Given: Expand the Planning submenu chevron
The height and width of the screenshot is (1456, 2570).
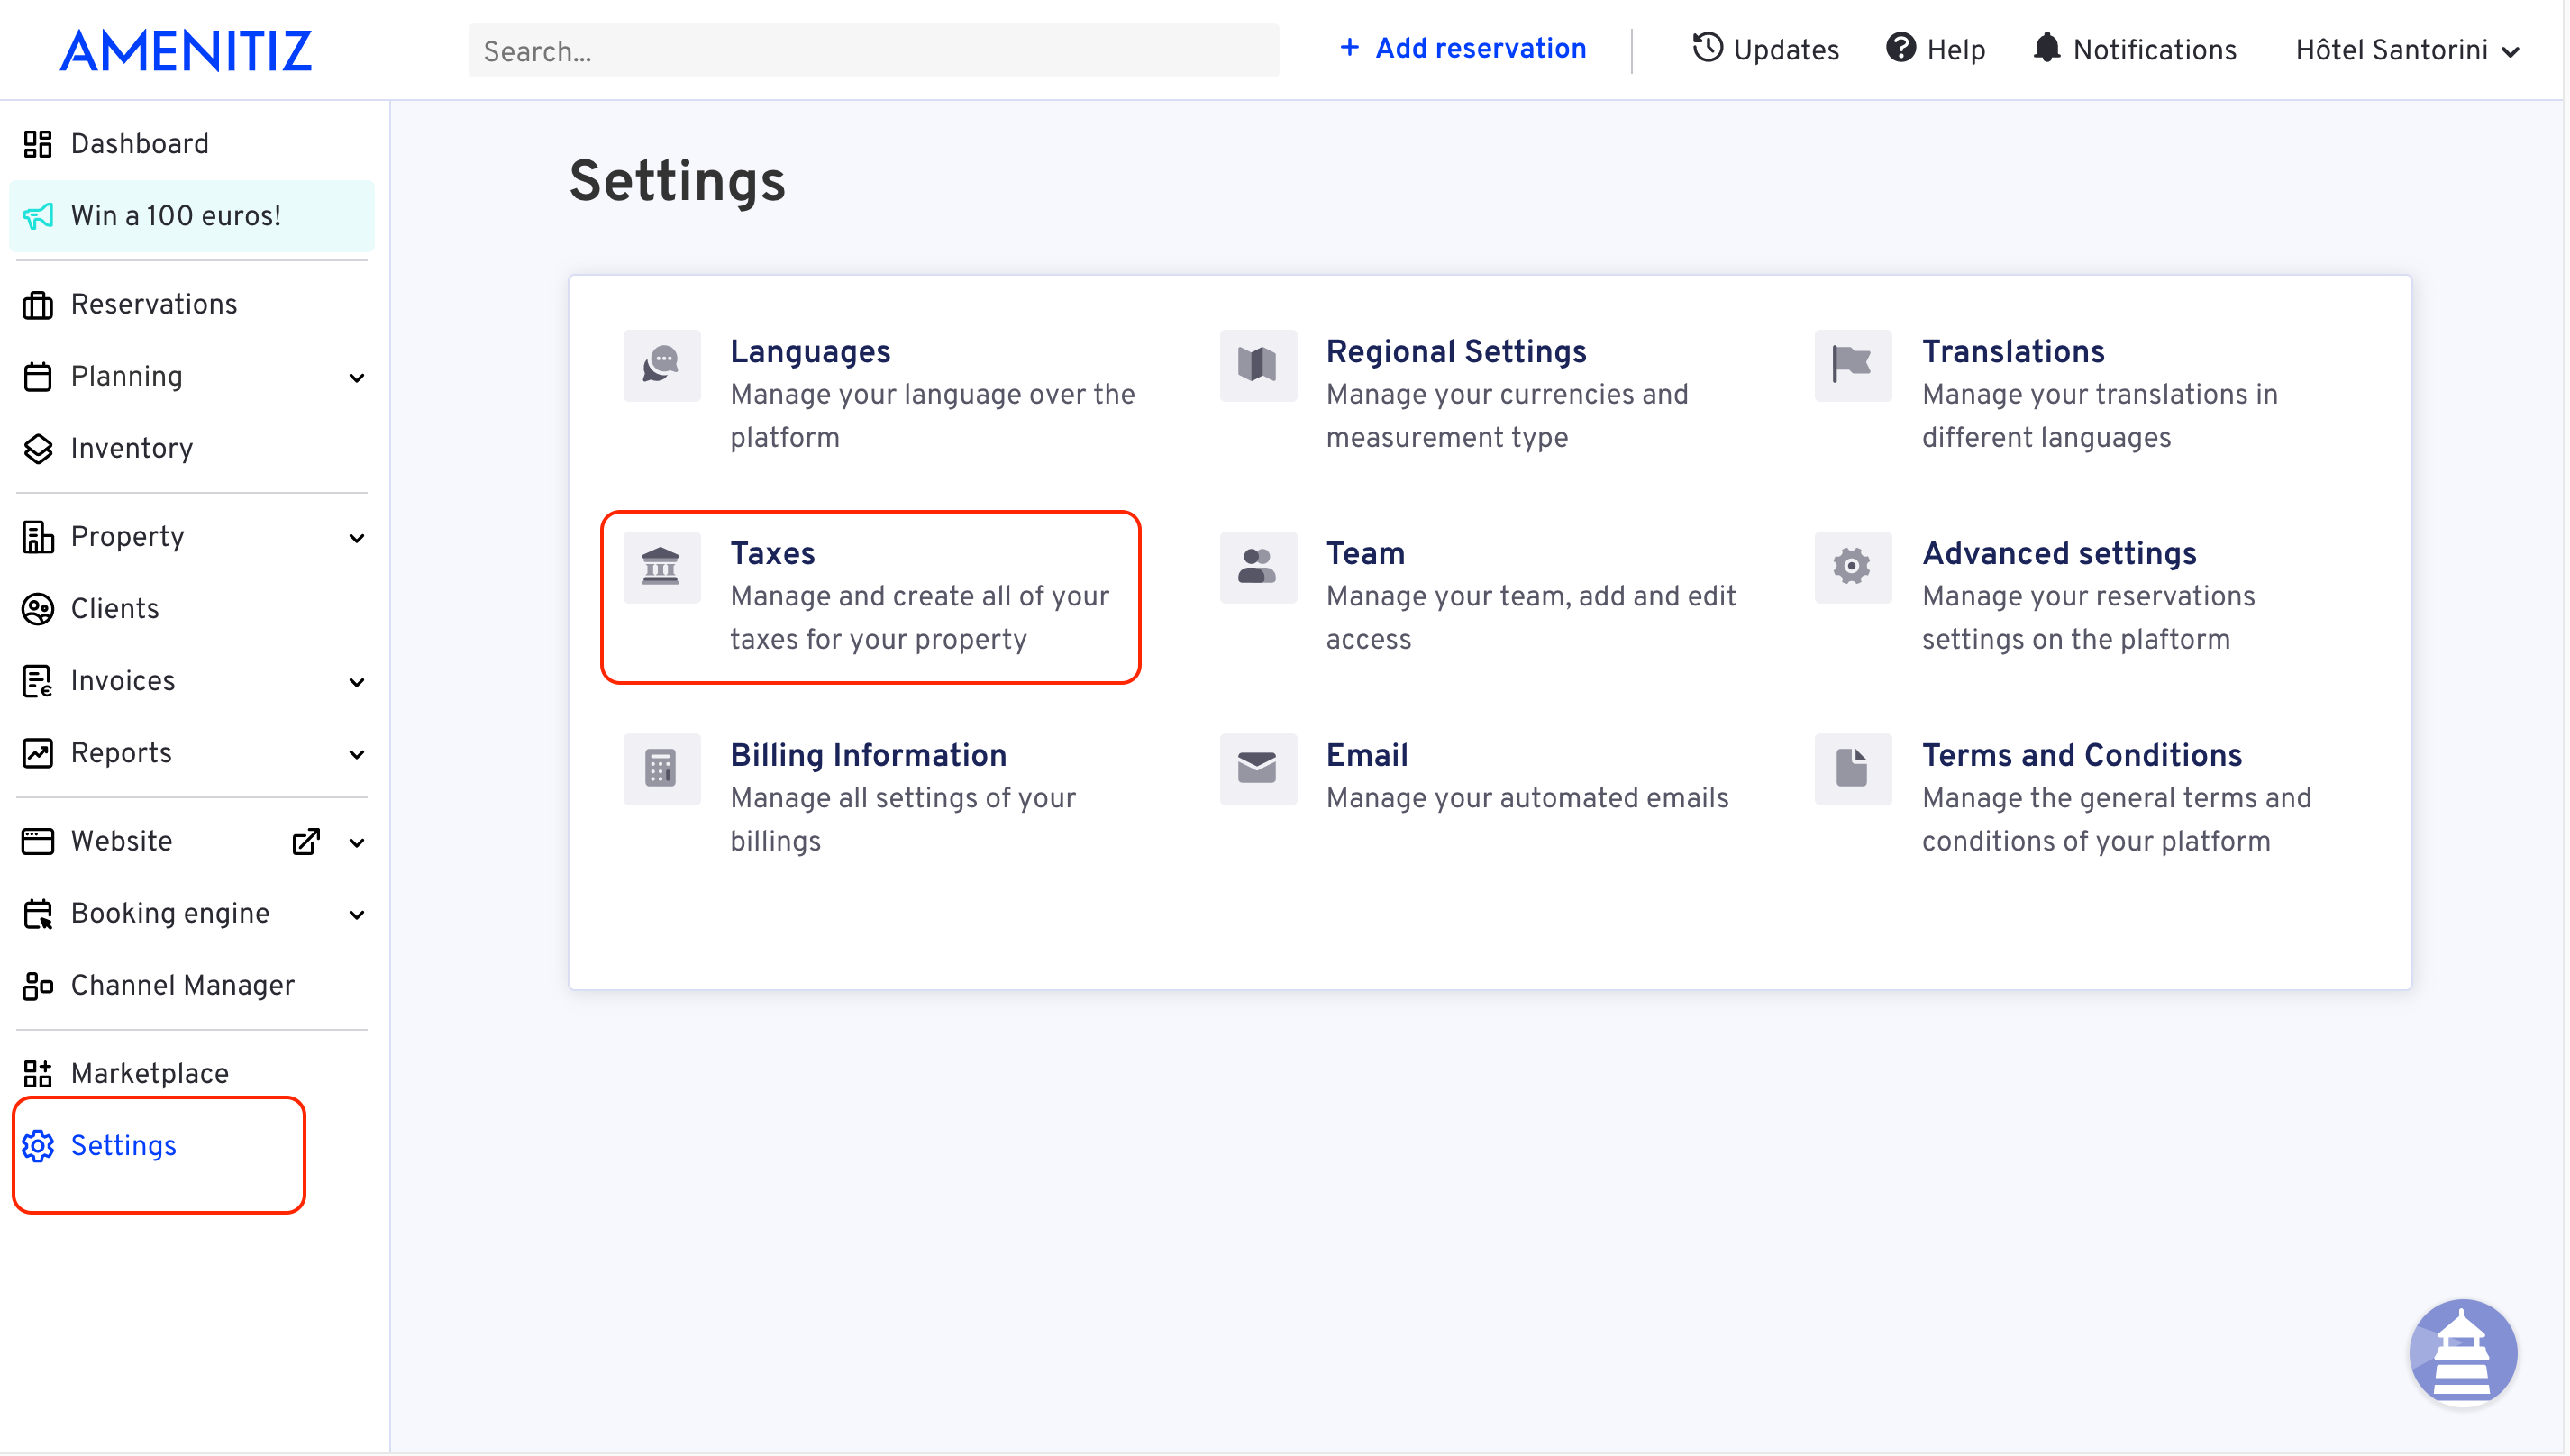Looking at the screenshot, I should (x=356, y=377).
